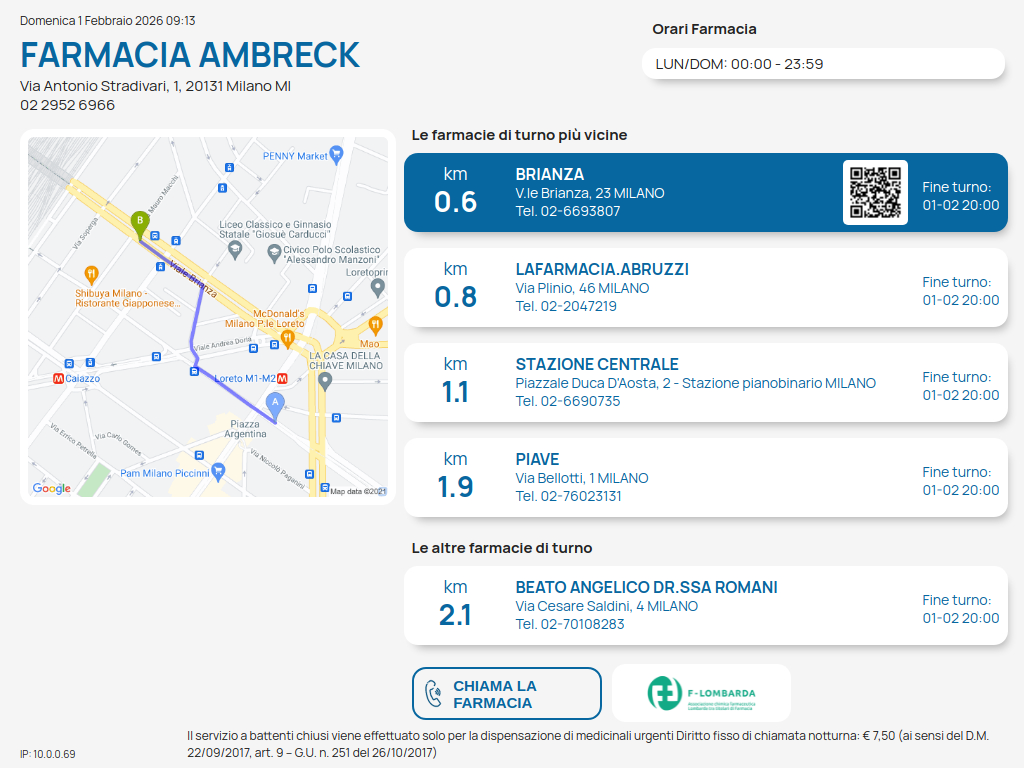Click the LUN/DOM opening hours box
This screenshot has height=768, width=1024.
click(822, 64)
